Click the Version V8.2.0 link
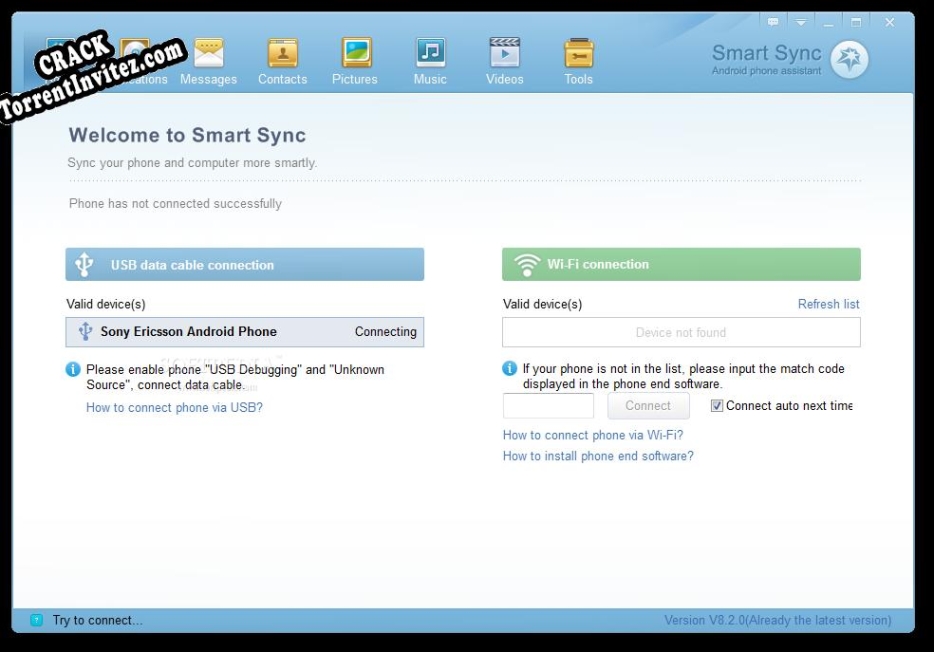Screen dimensions: 934x652 click(x=777, y=619)
